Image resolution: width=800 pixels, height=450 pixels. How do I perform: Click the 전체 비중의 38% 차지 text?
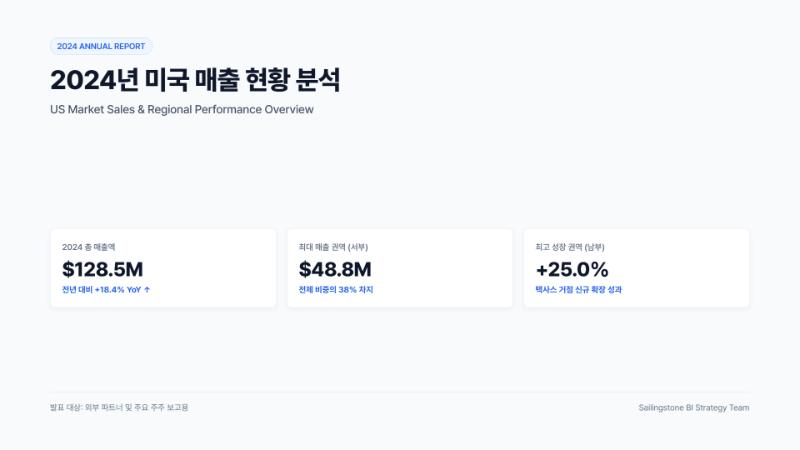click(x=336, y=289)
